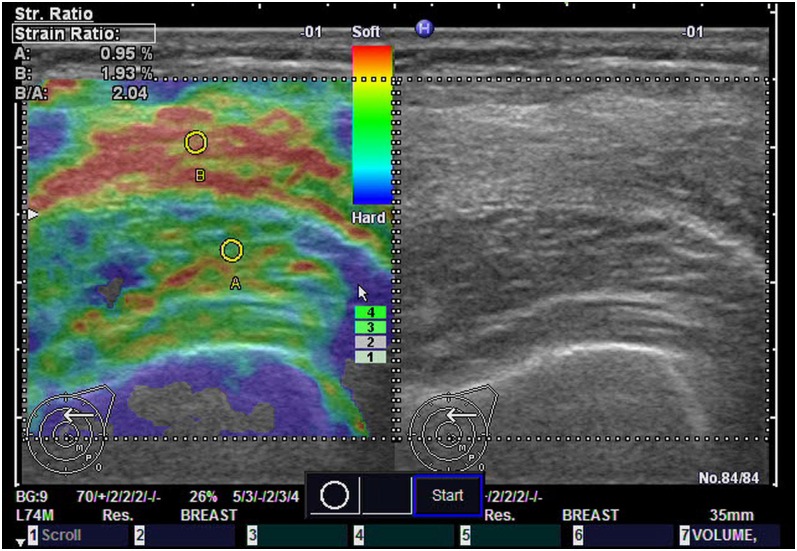This screenshot has height=551, width=797.
Task: Choose elasticity score 3
Action: click(x=371, y=327)
